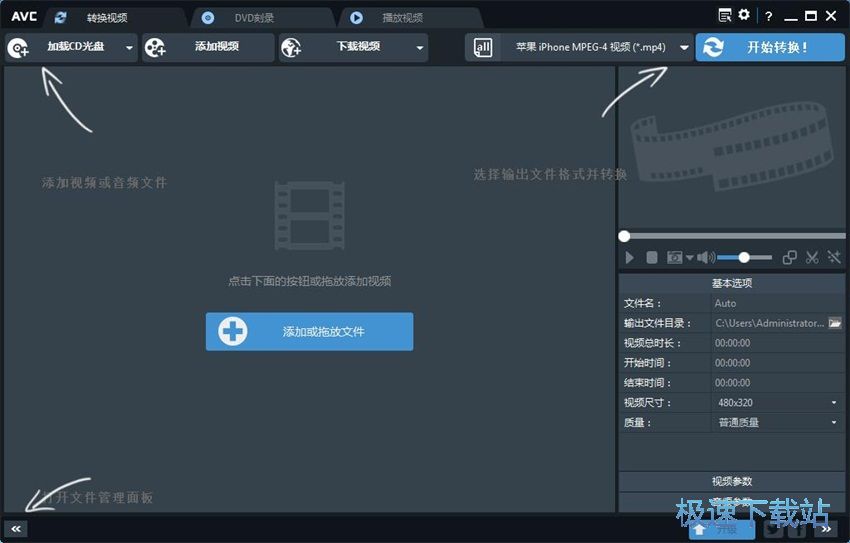
Task: Open help with the question mark icon
Action: (x=769, y=16)
